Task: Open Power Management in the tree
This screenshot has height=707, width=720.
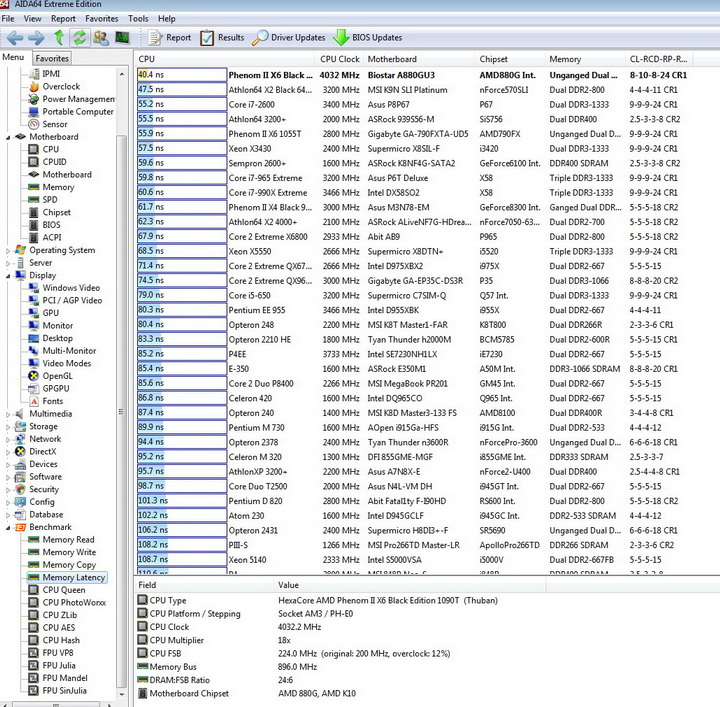Action: 79,99
